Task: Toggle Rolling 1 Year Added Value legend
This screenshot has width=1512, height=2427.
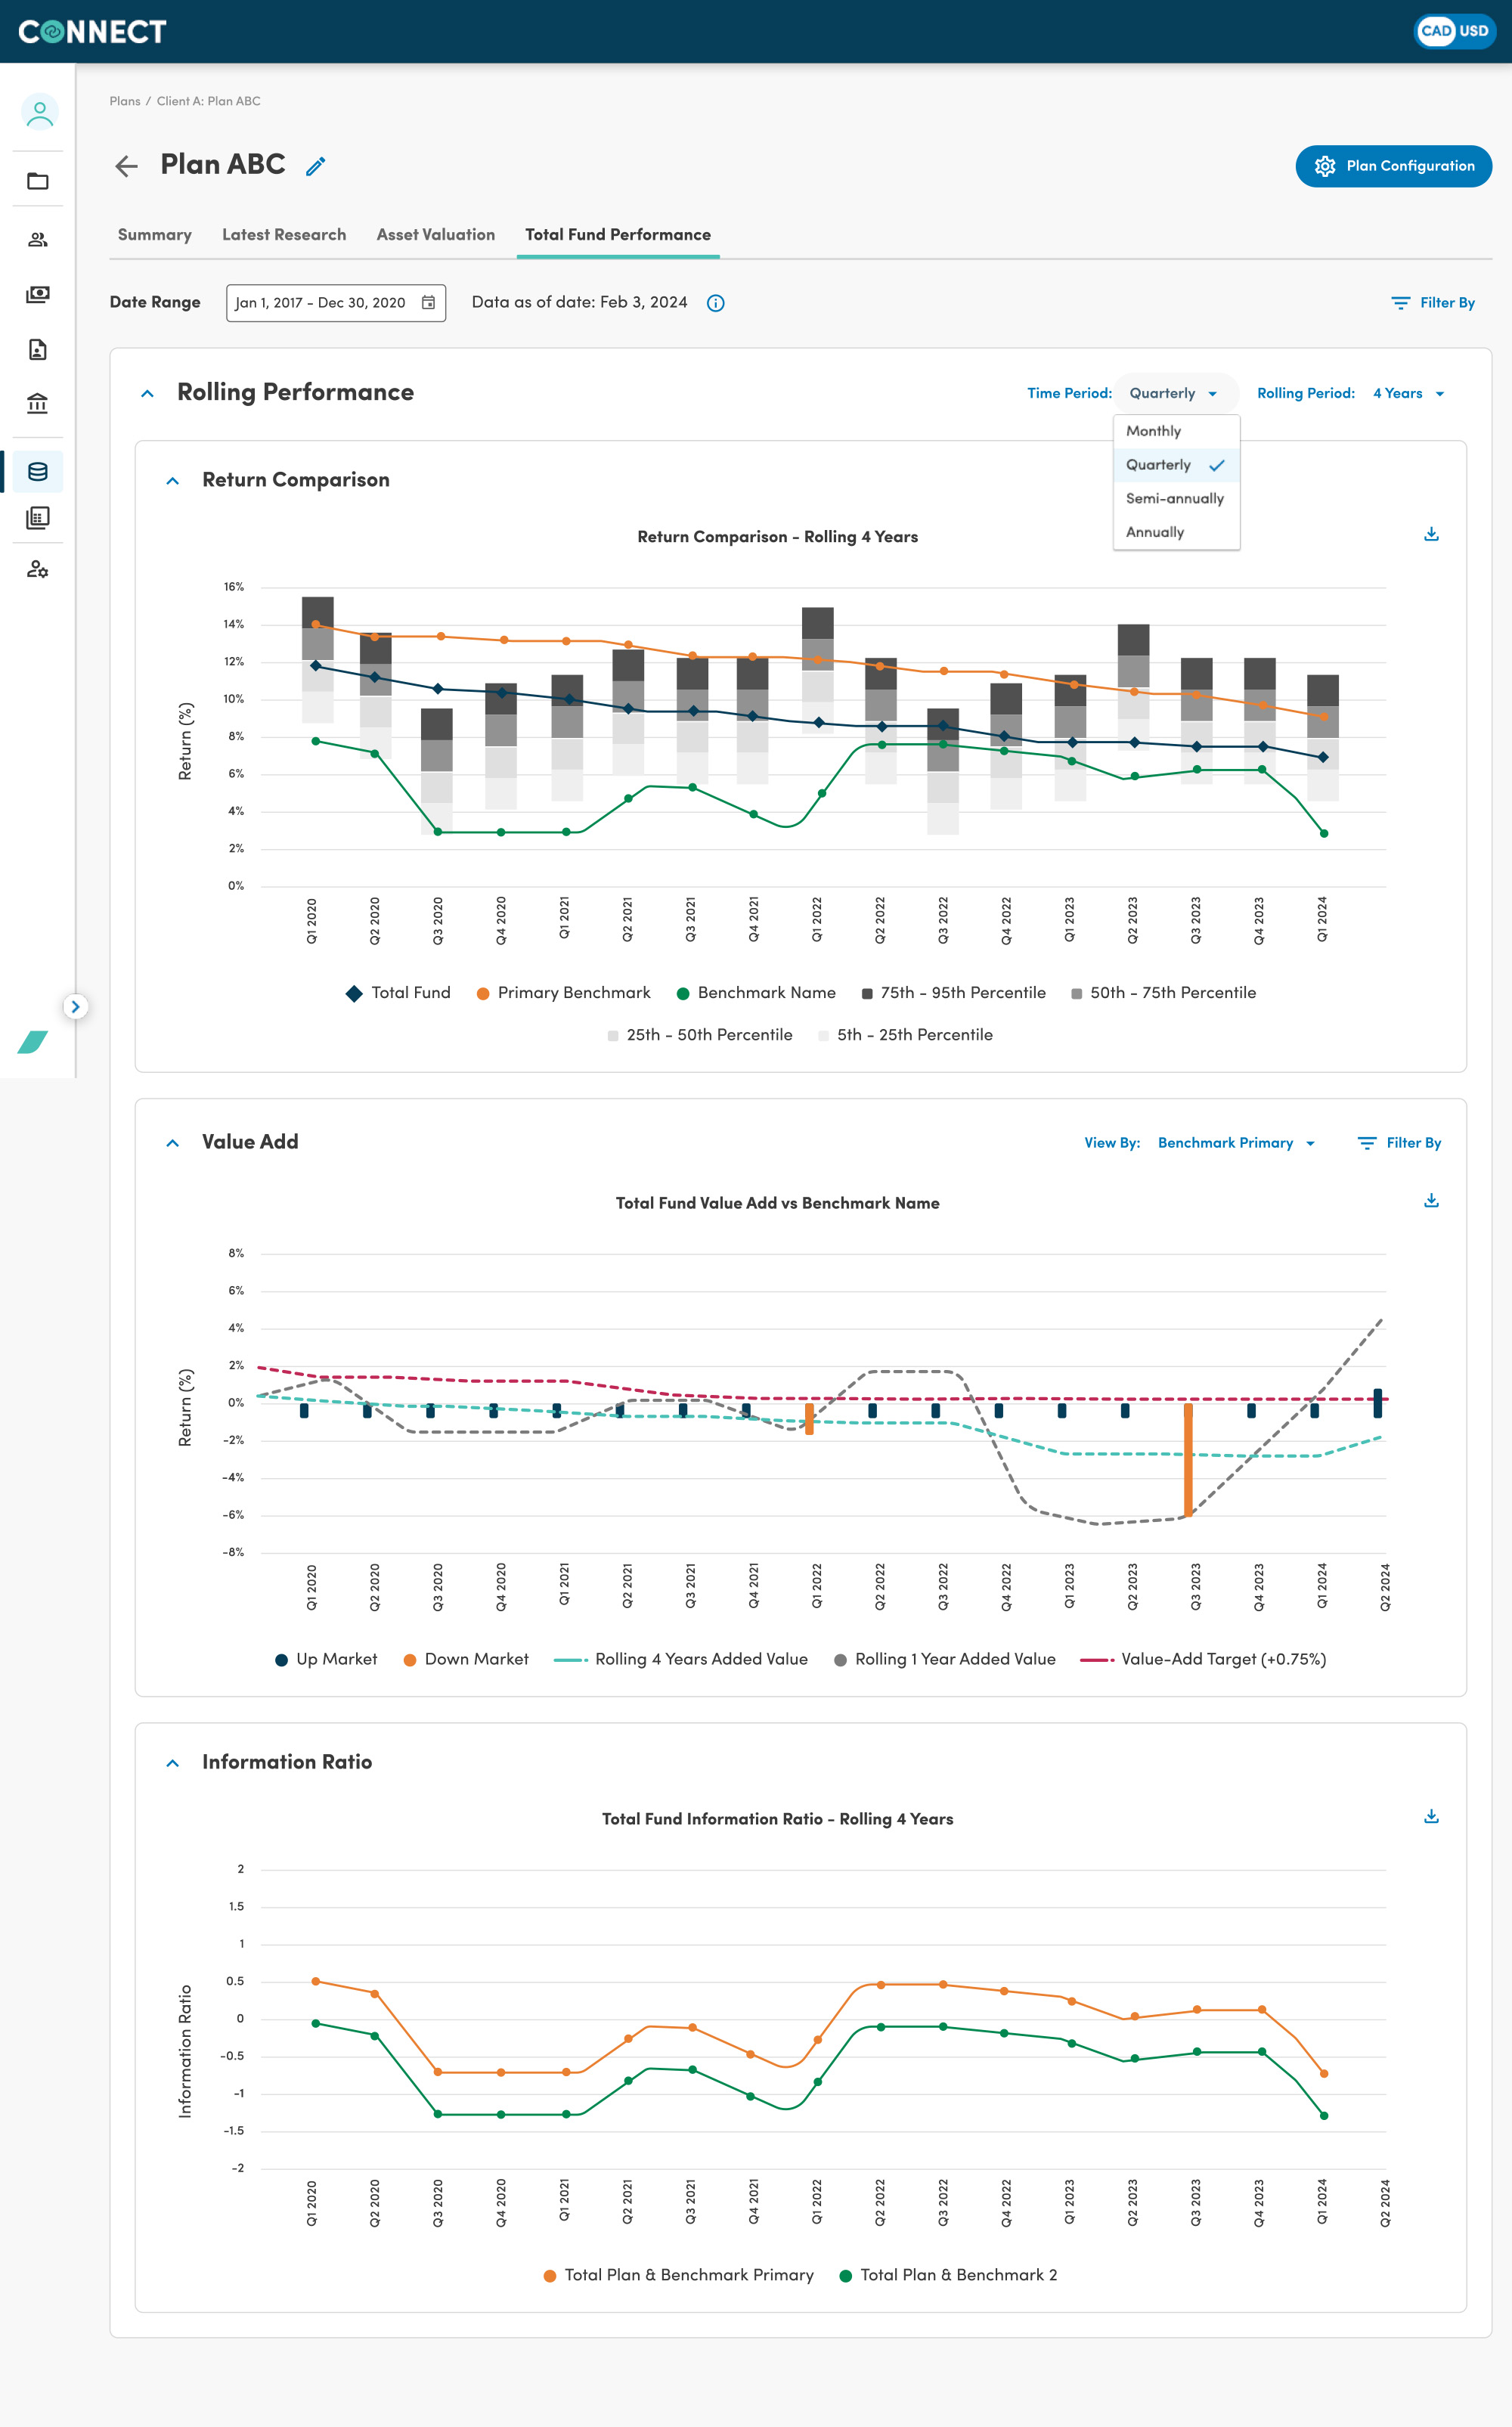Action: (x=944, y=1659)
